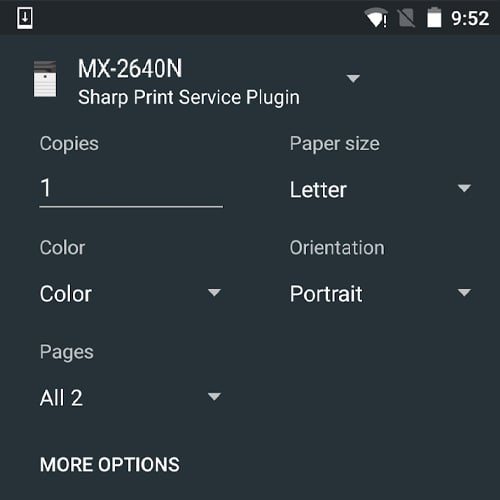The height and width of the screenshot is (500, 500).
Task: Open the Paper size Letter dropdown
Action: click(380, 190)
